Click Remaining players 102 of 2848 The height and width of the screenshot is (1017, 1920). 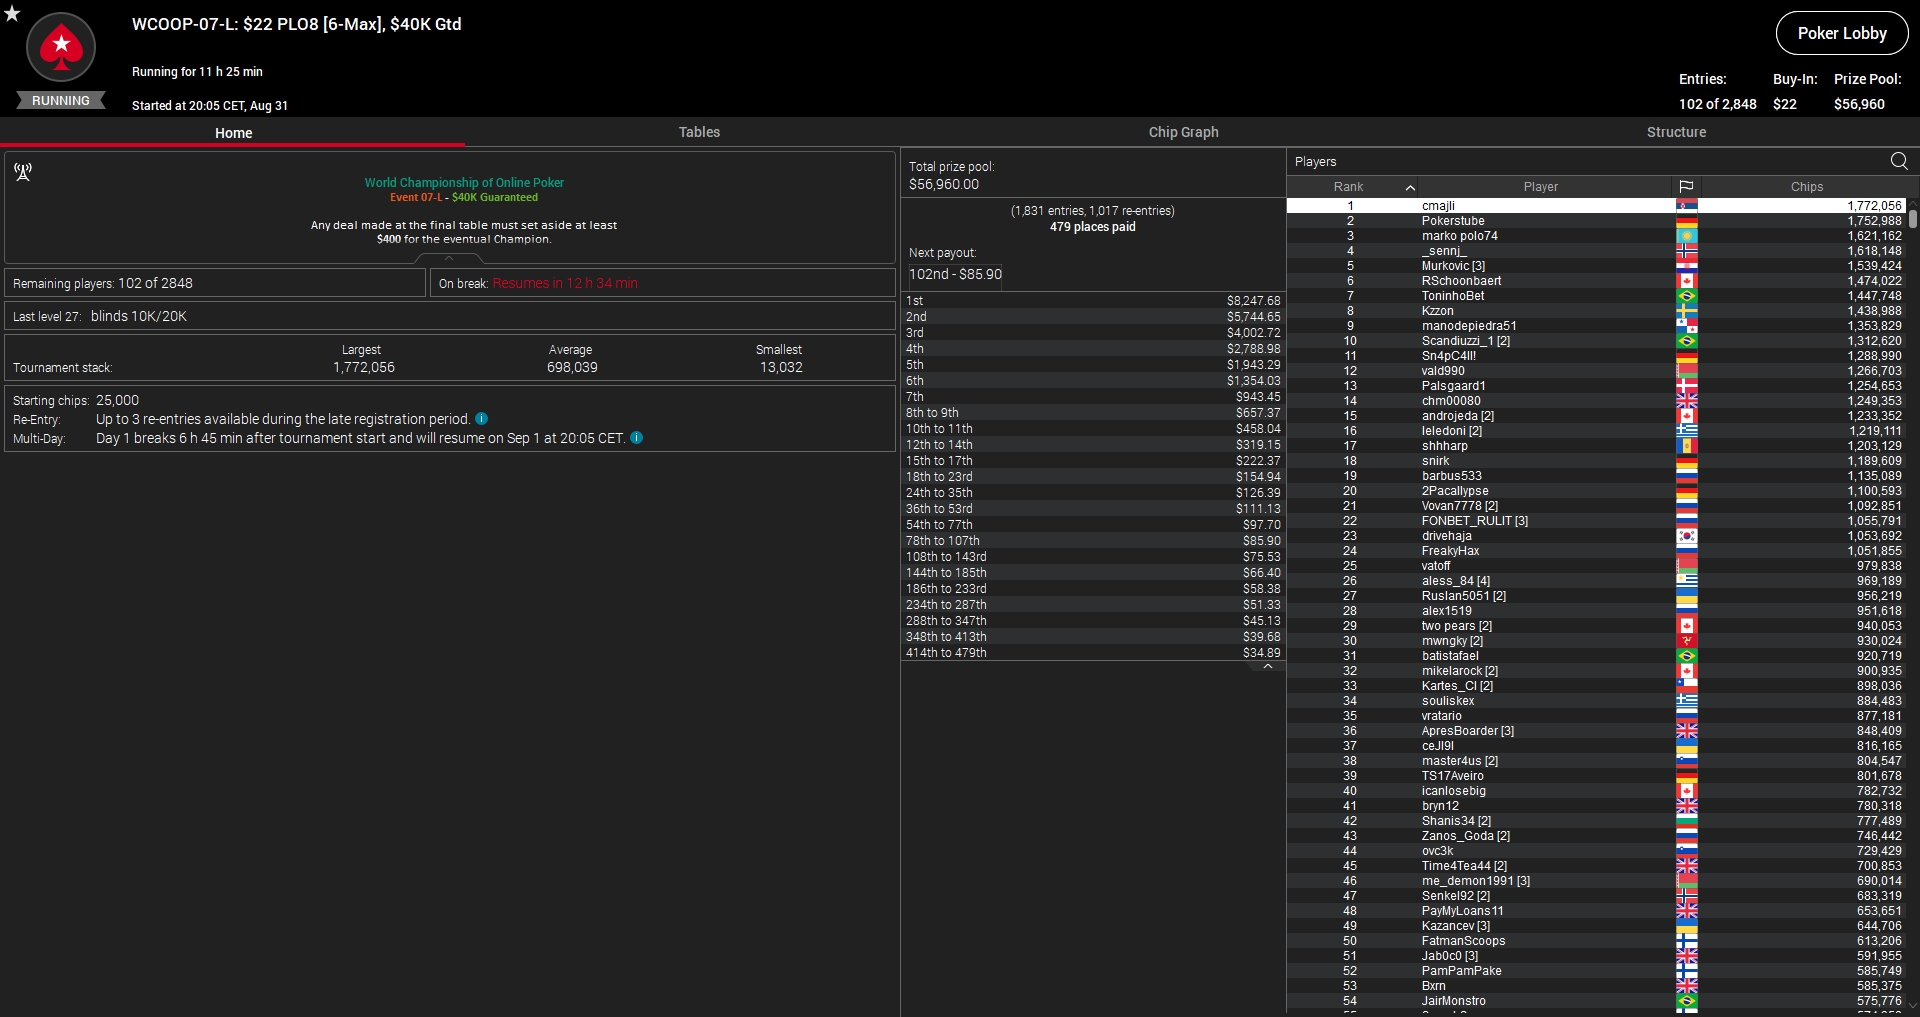(x=215, y=283)
